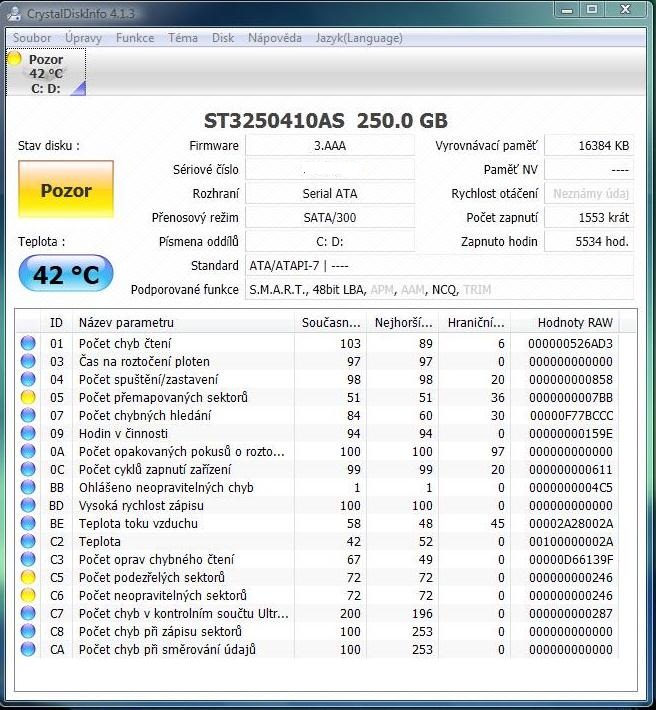
Task: Click status icon for Počet spuštění/zastavení
Action: tap(28, 379)
